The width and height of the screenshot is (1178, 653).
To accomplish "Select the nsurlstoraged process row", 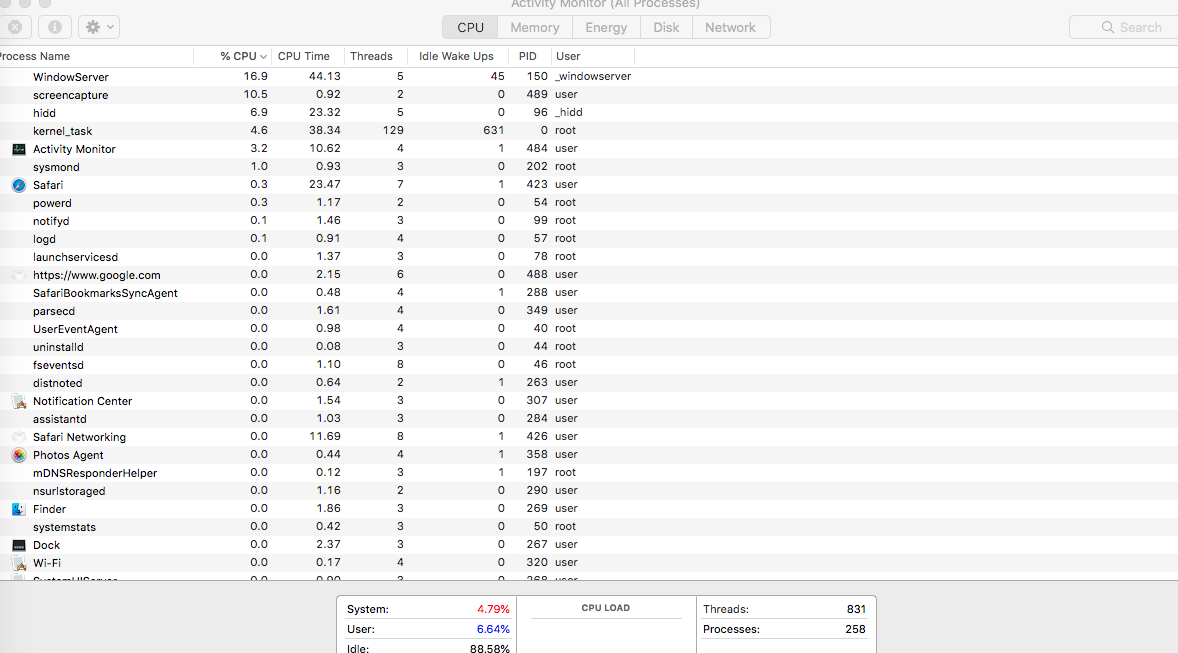I will coord(589,491).
